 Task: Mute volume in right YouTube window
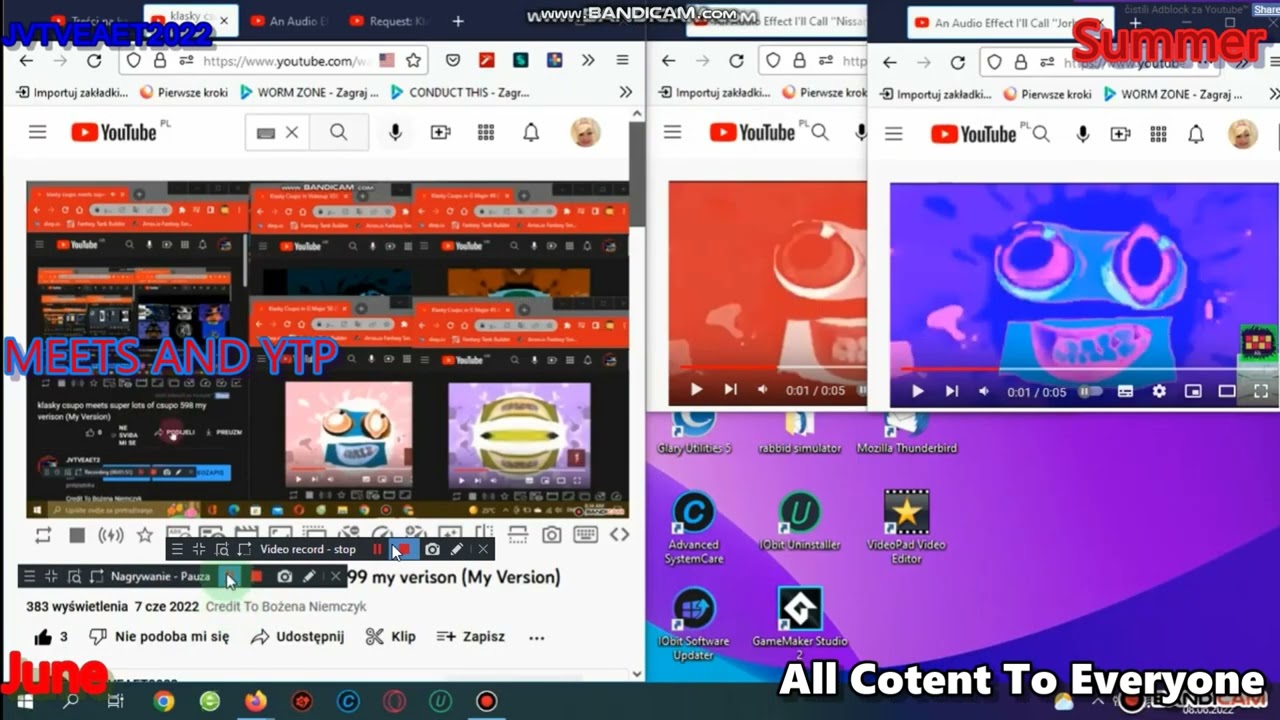coord(984,392)
